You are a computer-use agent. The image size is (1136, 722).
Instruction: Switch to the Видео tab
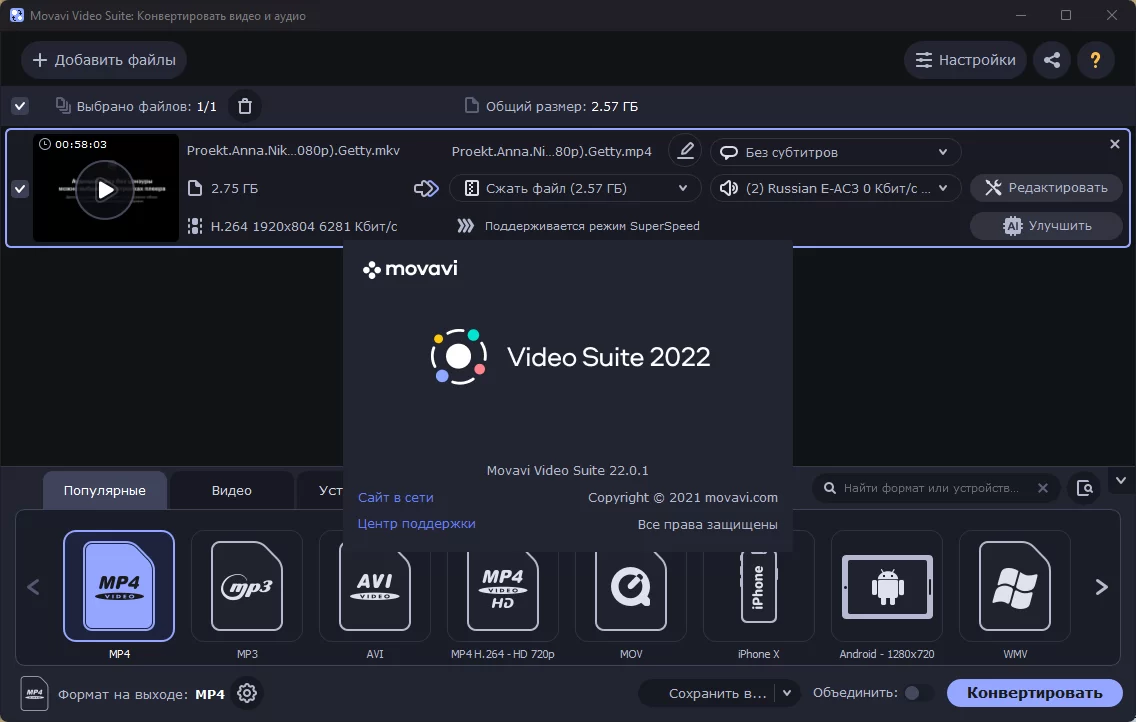232,490
